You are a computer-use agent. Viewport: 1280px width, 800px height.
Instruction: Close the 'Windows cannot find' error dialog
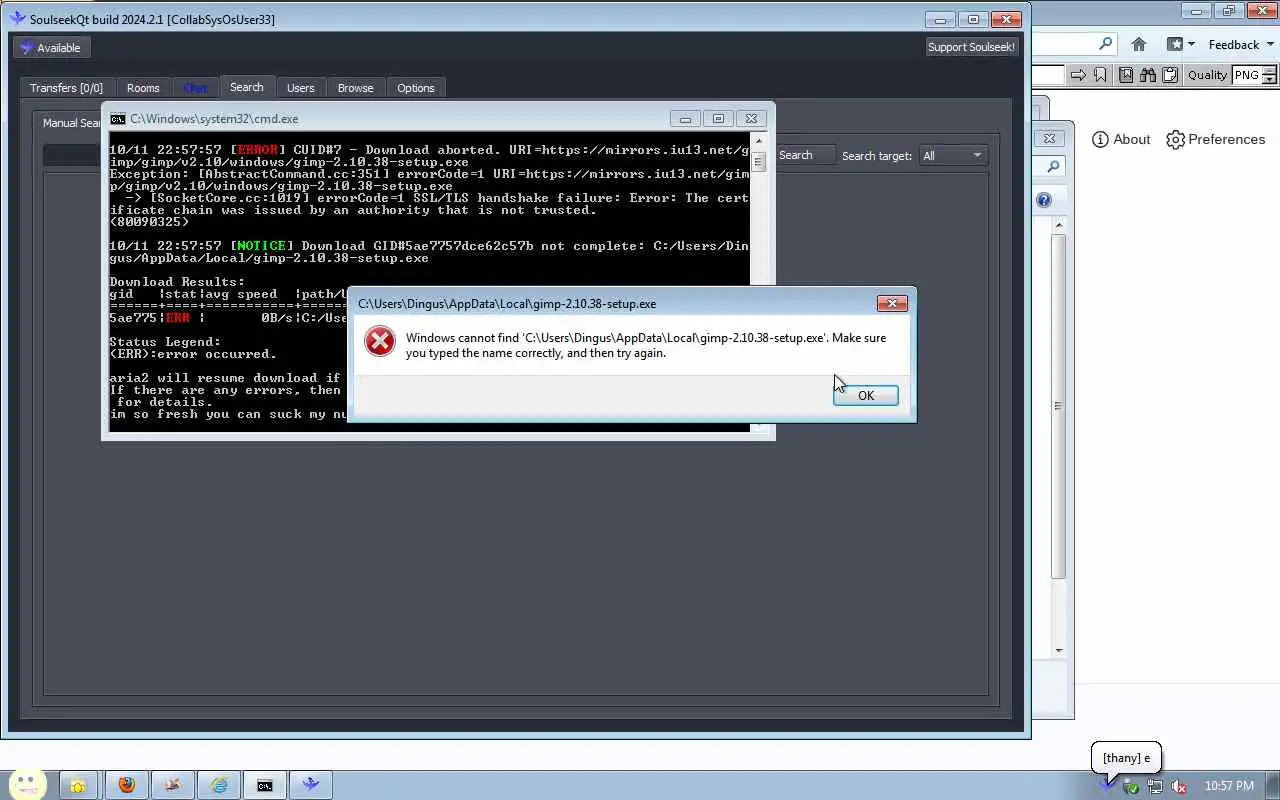pyautogui.click(x=891, y=303)
